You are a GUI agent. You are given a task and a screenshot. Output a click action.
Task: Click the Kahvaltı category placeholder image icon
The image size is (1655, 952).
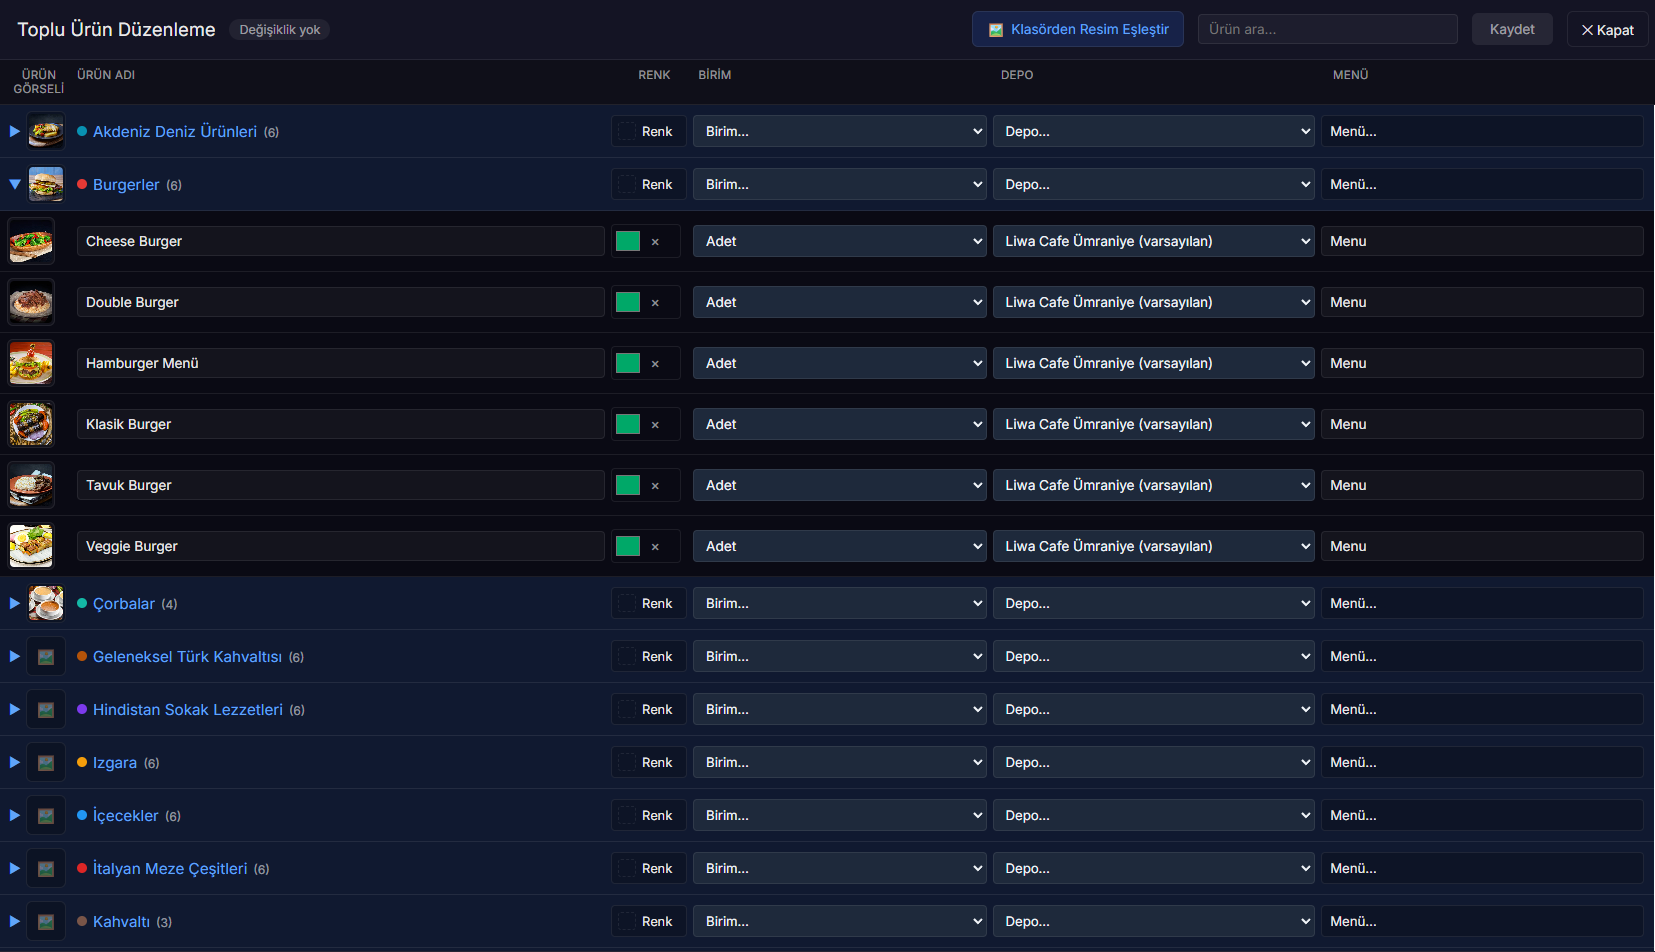pyautogui.click(x=46, y=922)
